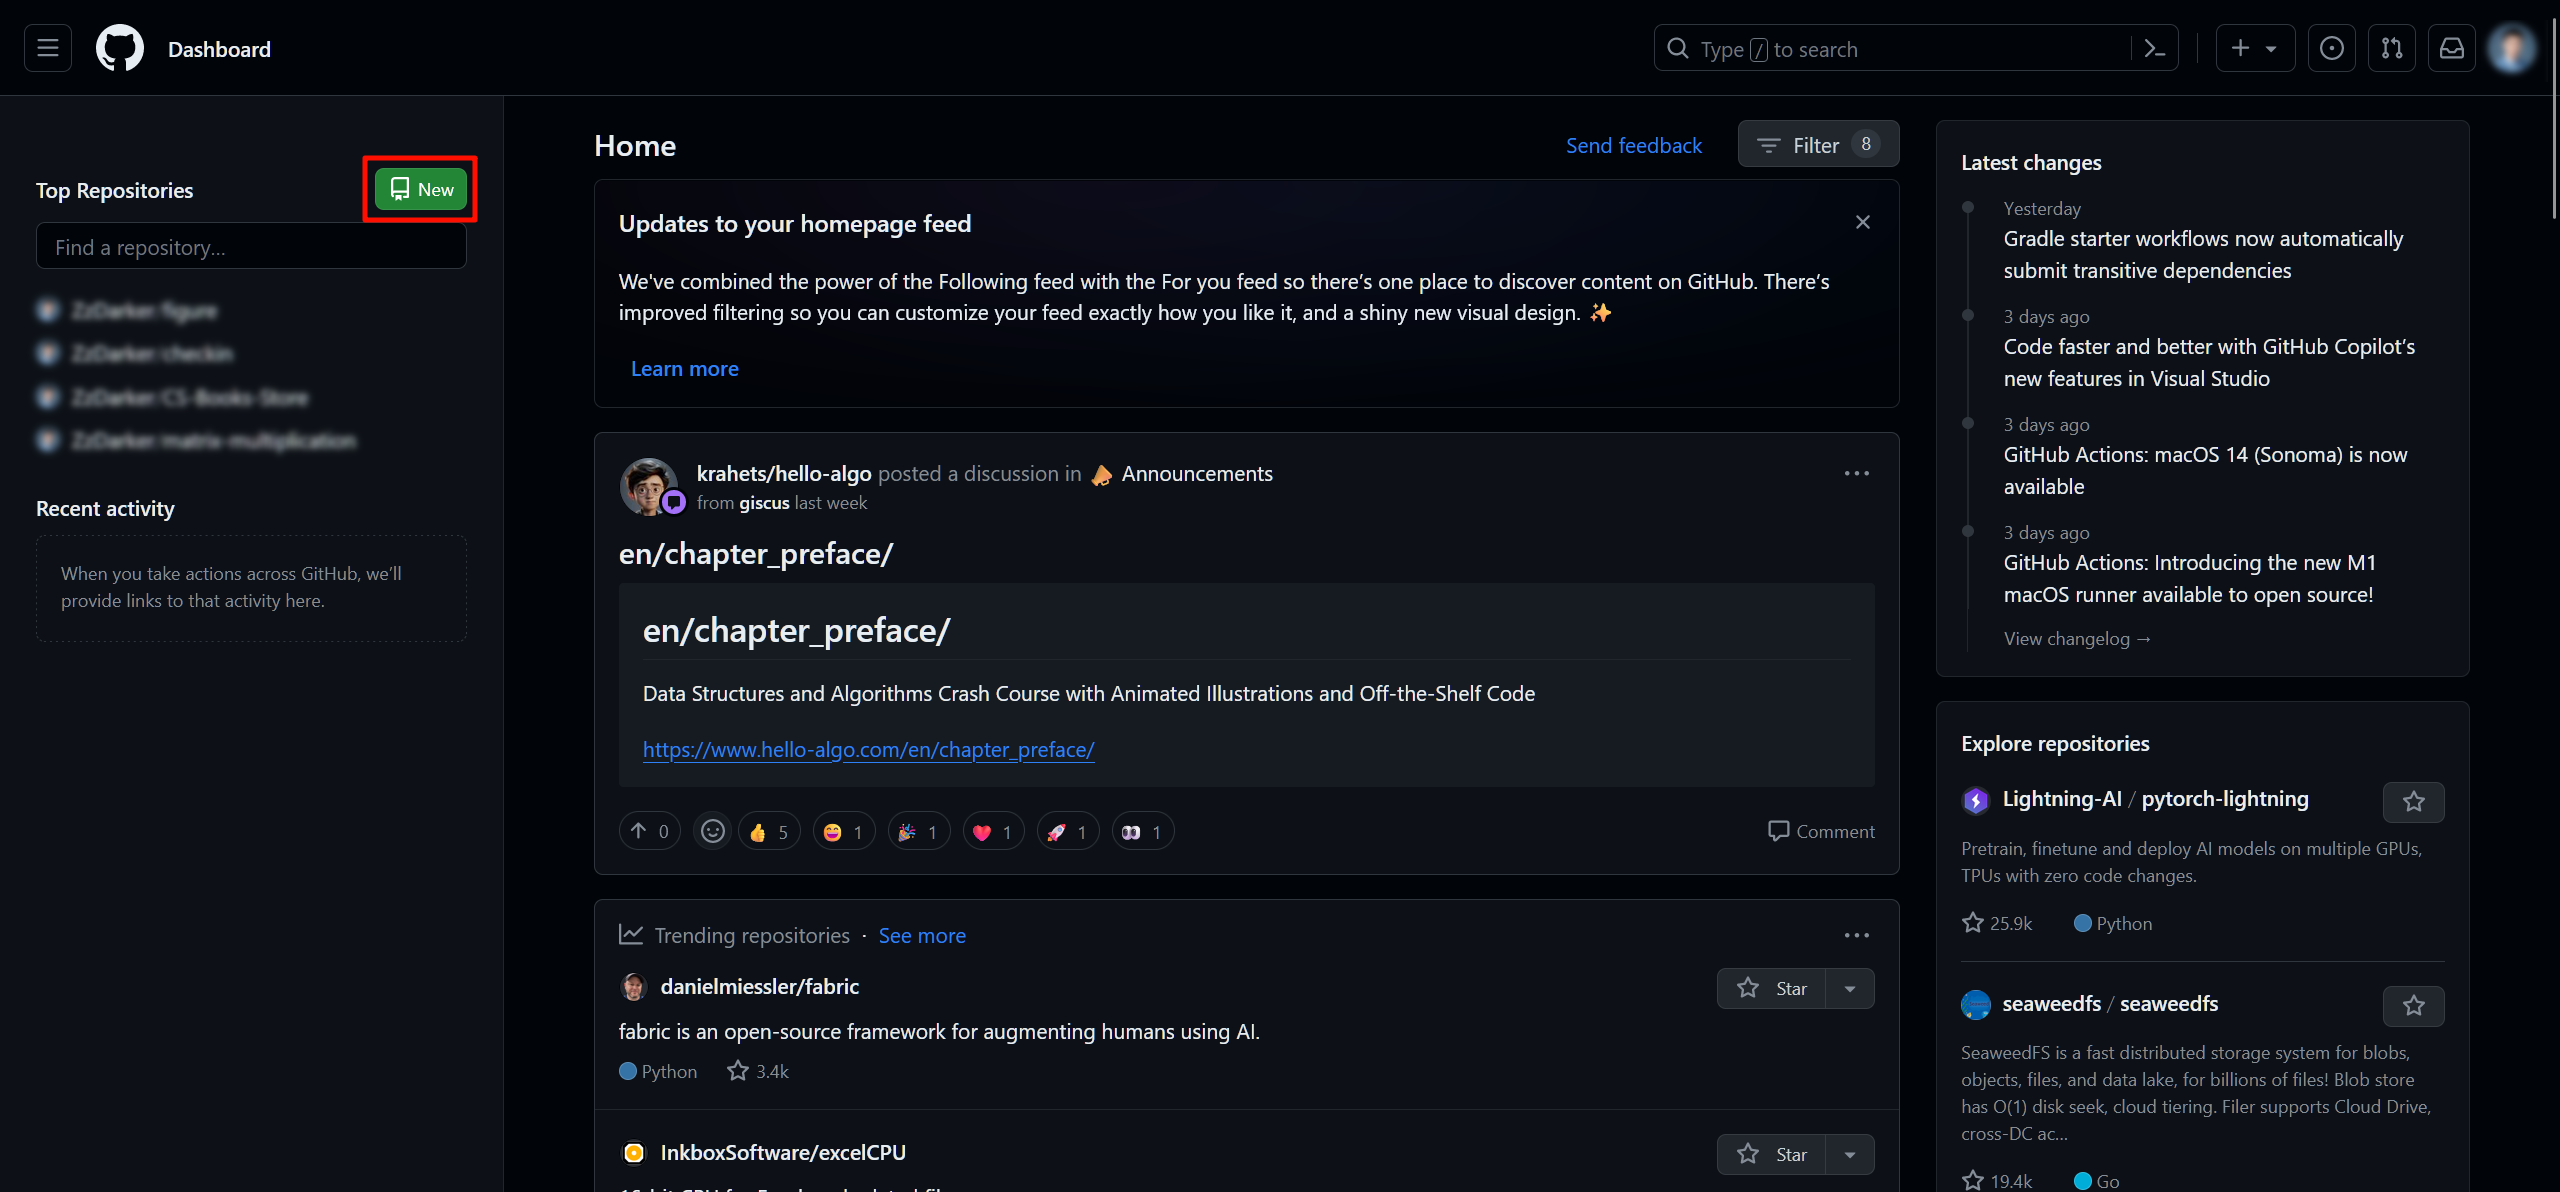Select the repository search input field
Viewport: 2560px width, 1192px height.
point(251,247)
